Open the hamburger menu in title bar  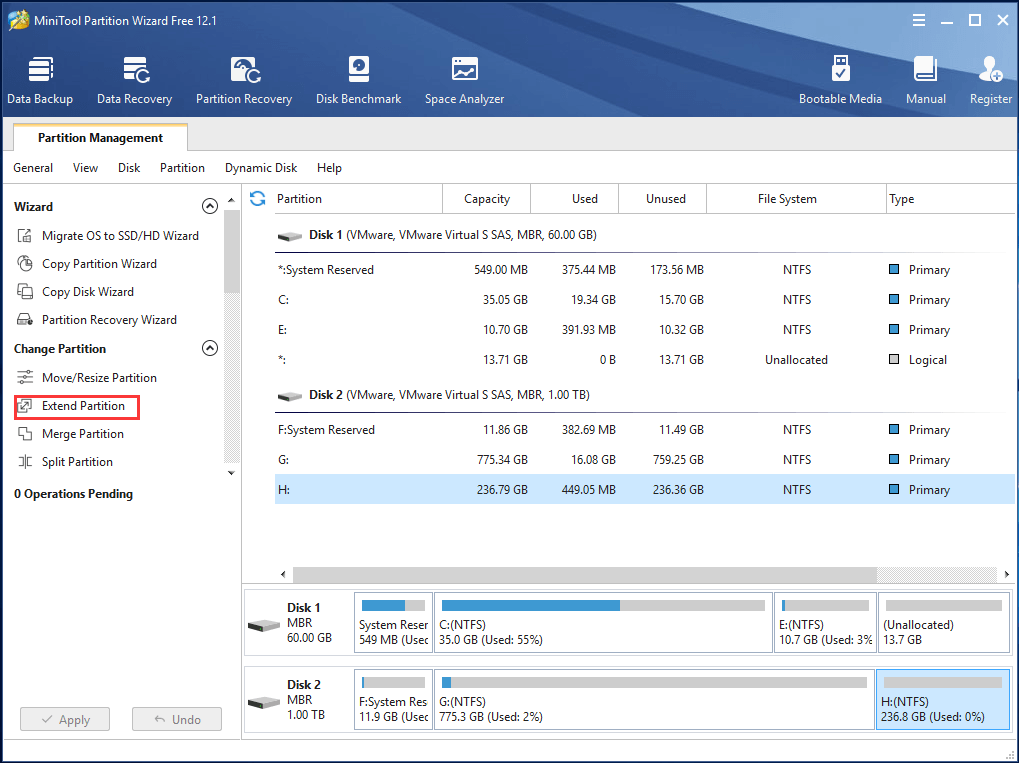919,20
